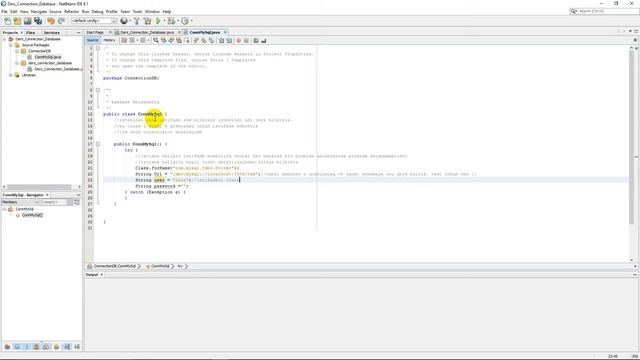The height and width of the screenshot is (360, 640).
Task: Switch to the Start Page tab
Action: click(95, 32)
